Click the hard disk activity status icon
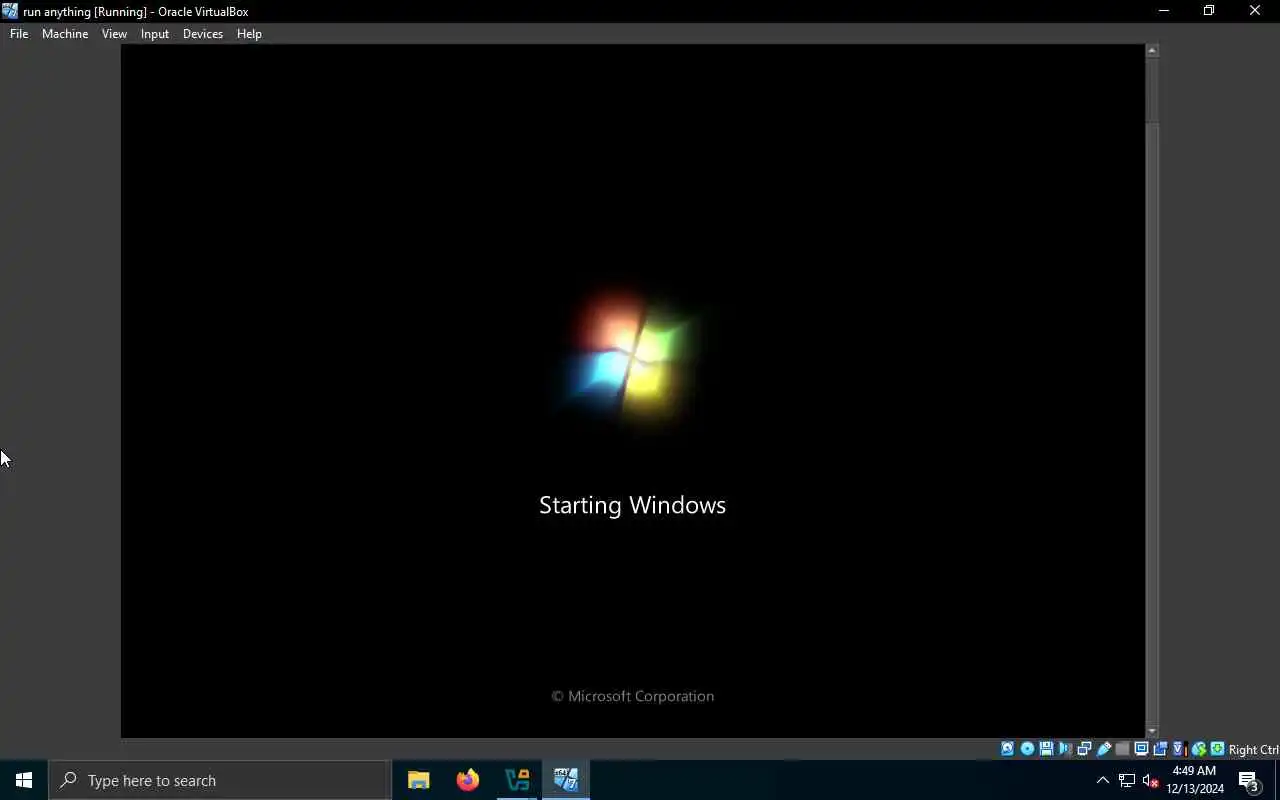This screenshot has width=1280, height=800. tap(1007, 749)
